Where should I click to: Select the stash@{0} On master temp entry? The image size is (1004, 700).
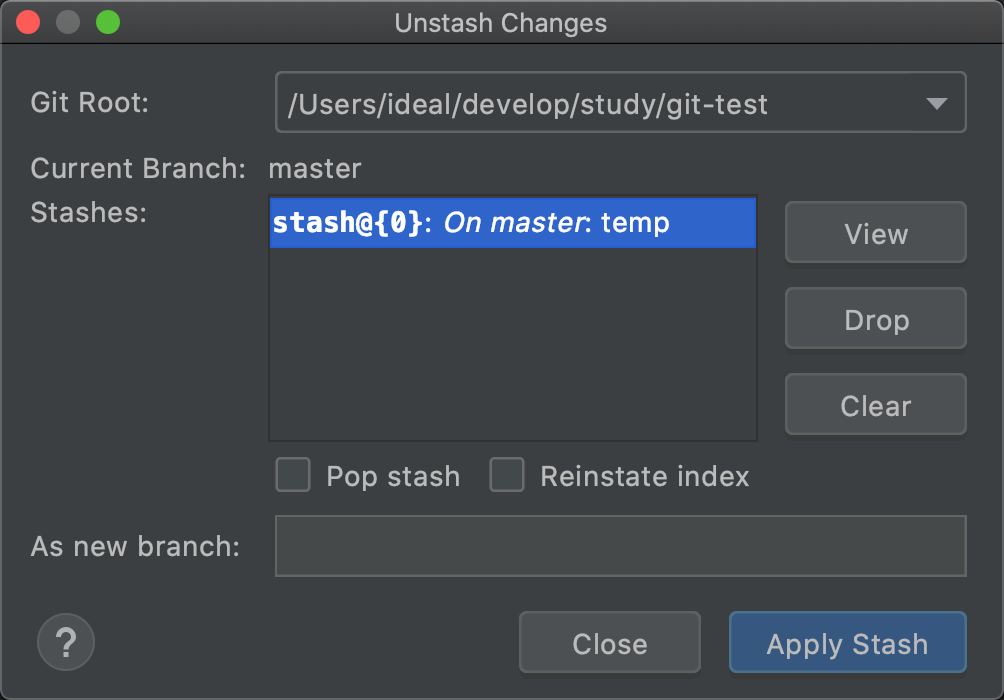(x=513, y=223)
